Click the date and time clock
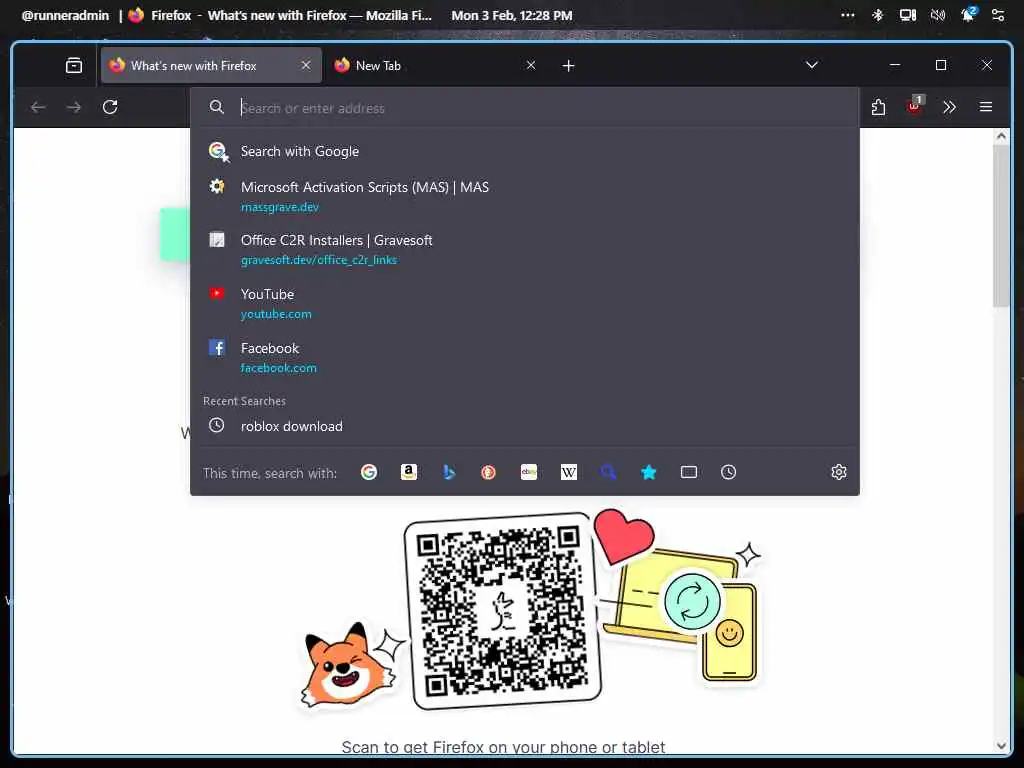Screen dimensions: 1024x768 tap(512, 15)
